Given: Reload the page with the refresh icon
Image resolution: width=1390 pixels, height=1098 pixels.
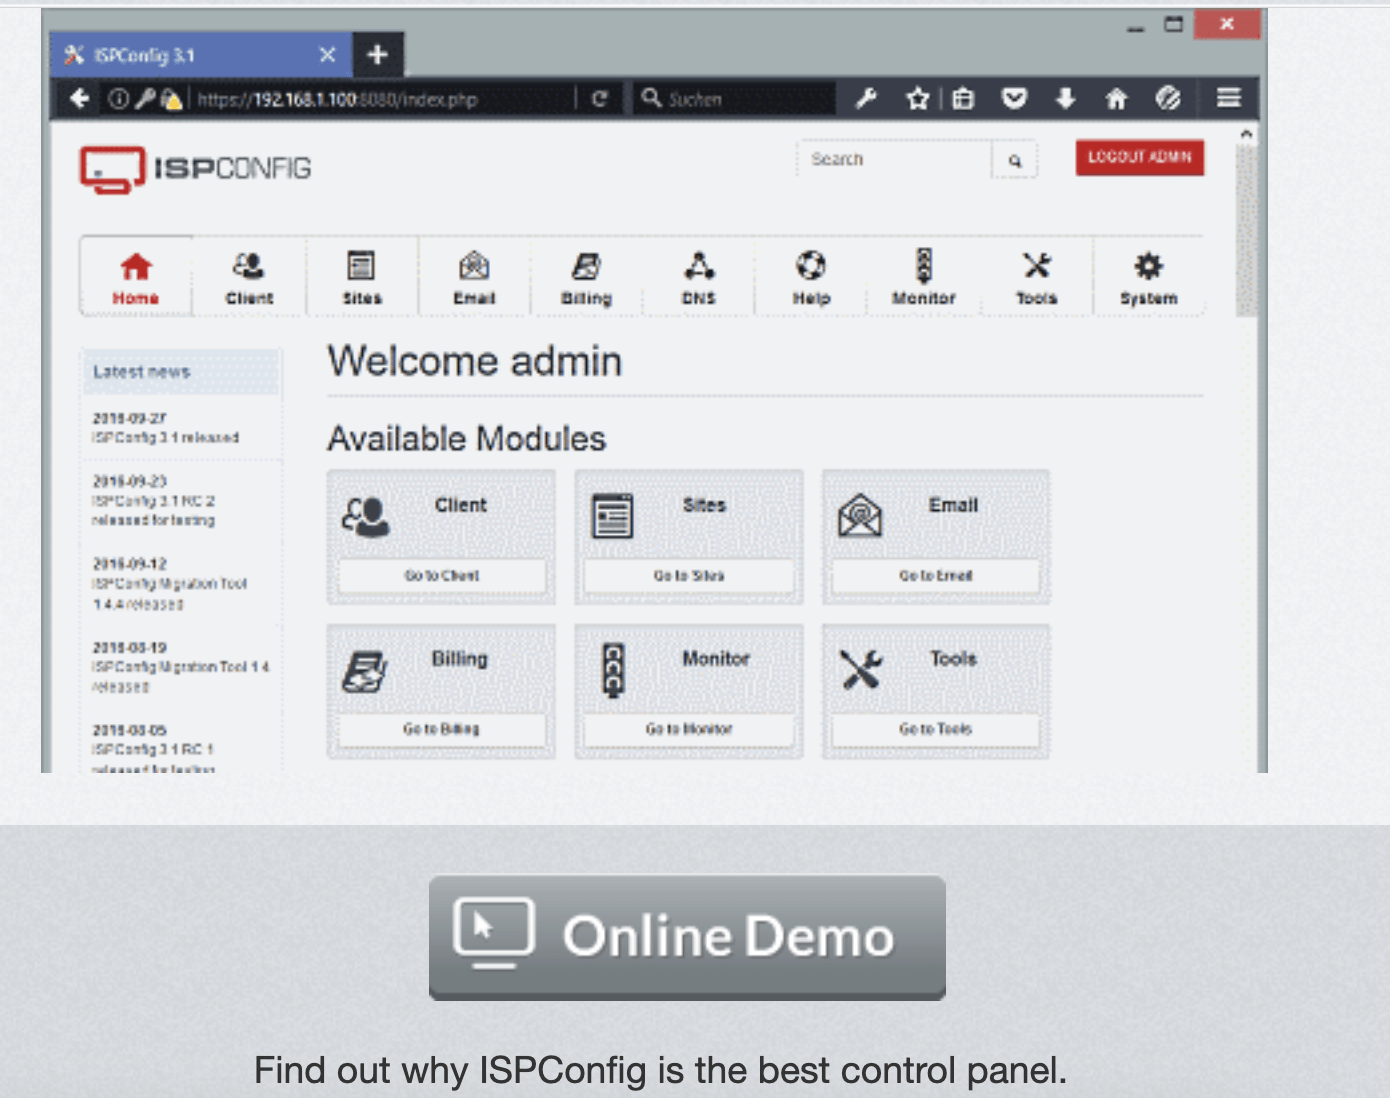Looking at the screenshot, I should [x=600, y=98].
